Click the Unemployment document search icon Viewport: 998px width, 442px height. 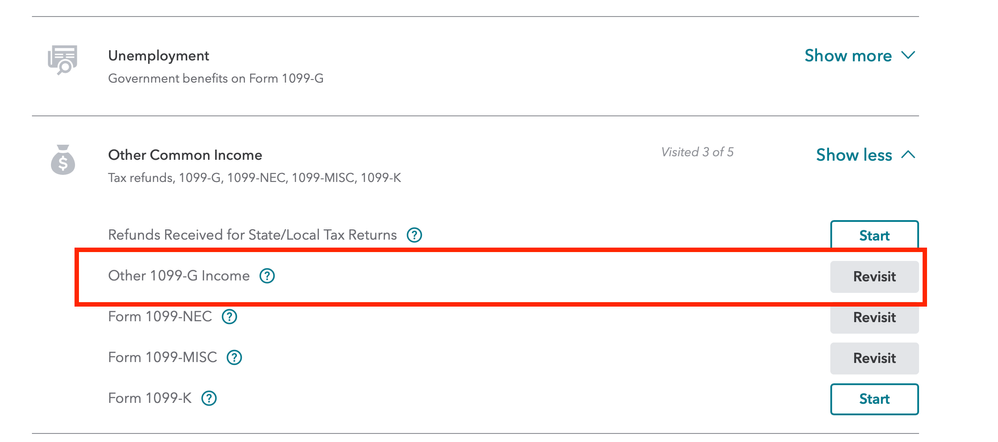[62, 61]
